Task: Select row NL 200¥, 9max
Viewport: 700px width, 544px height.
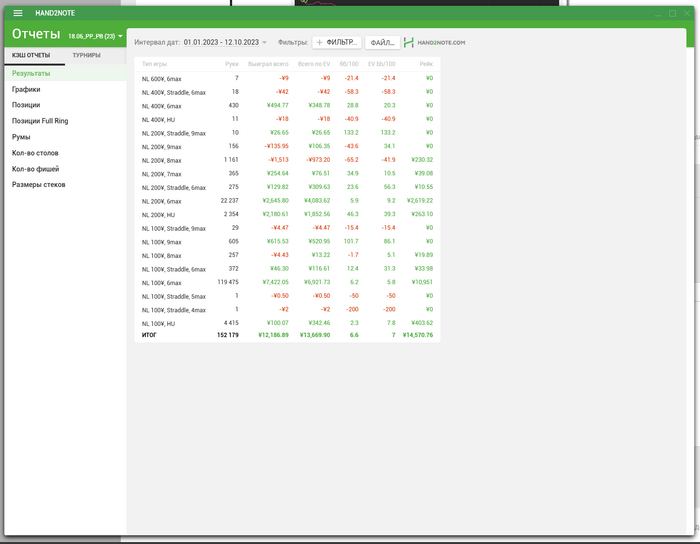Action: coord(287,146)
